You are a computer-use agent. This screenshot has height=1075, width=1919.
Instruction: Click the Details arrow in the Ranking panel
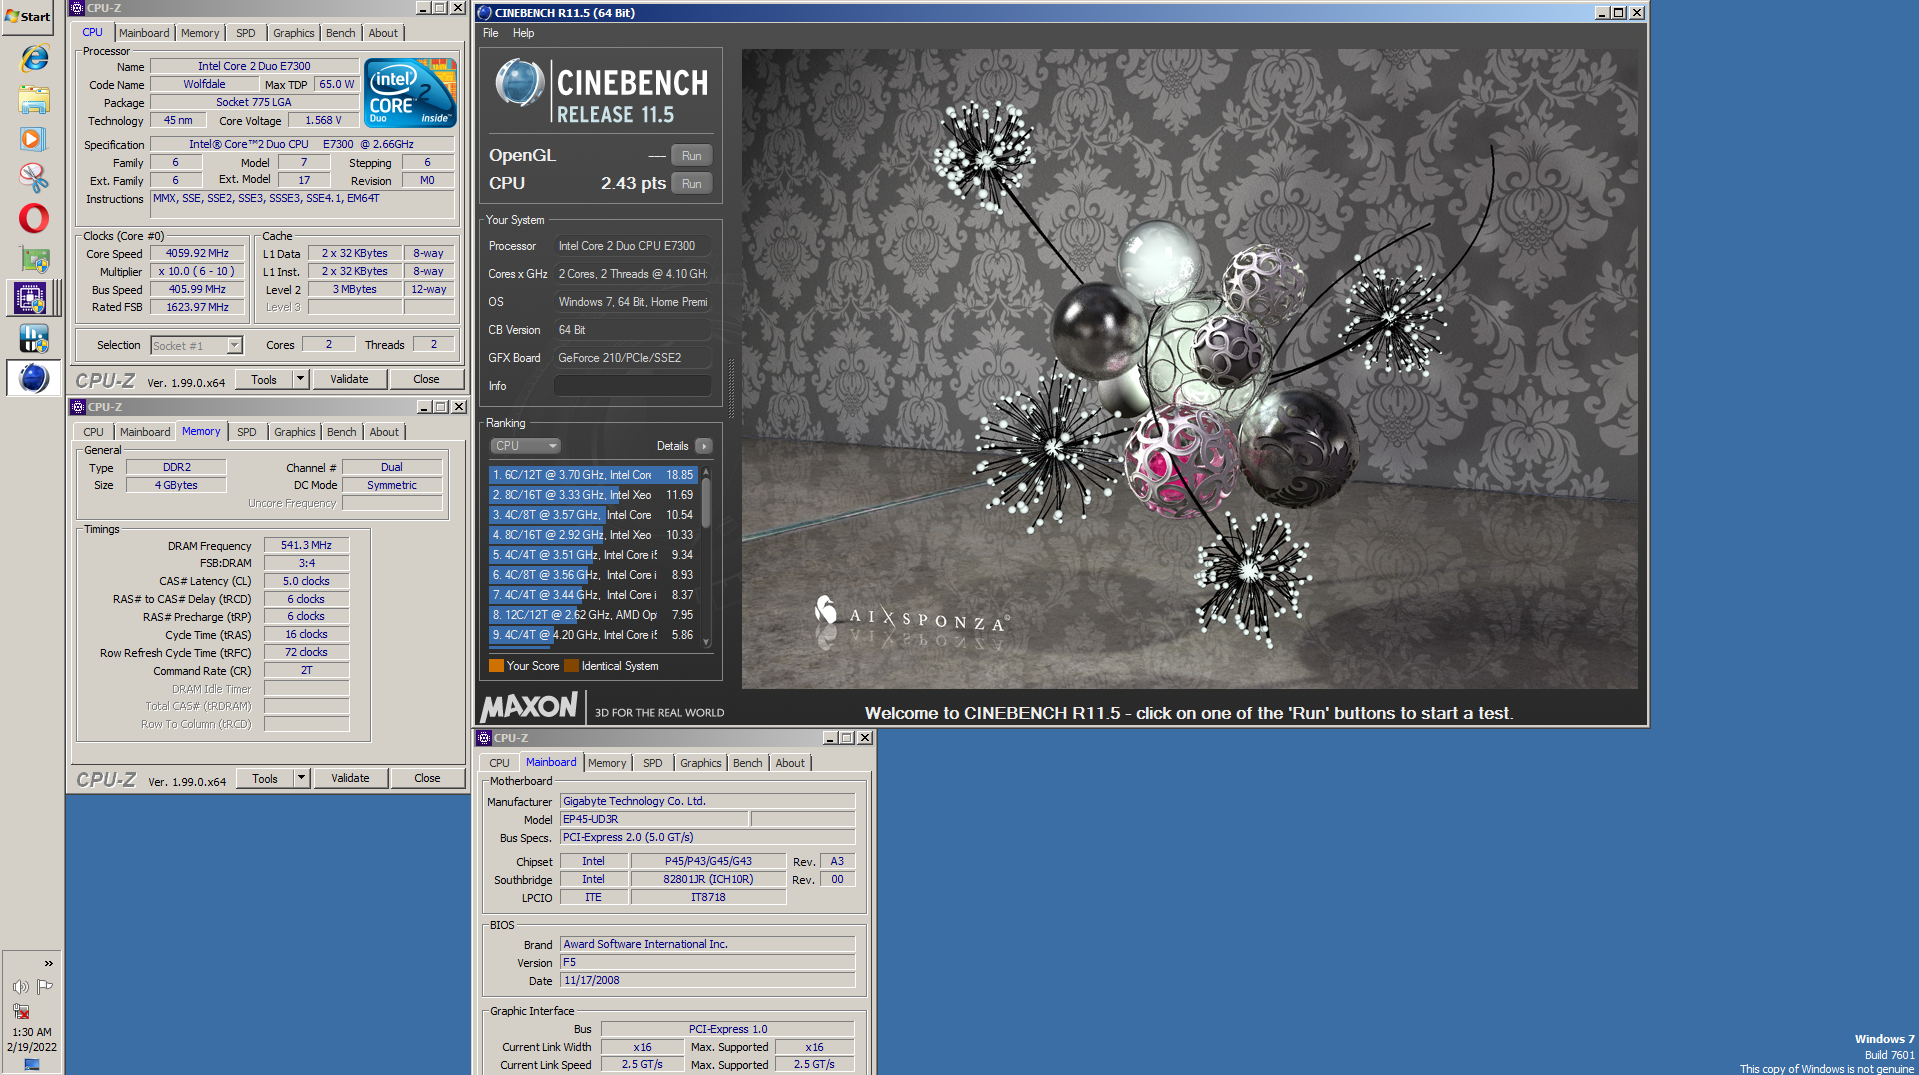pos(704,446)
